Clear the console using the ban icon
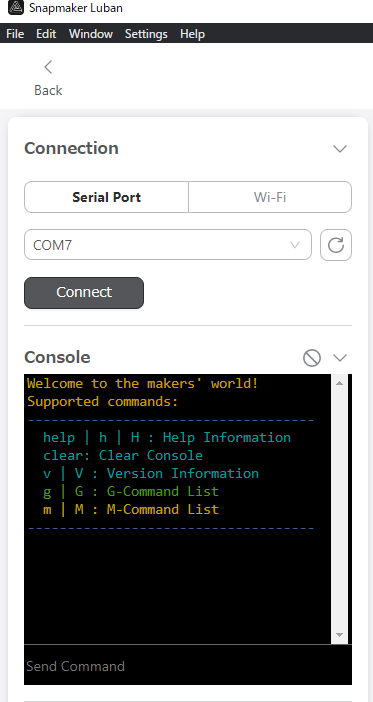 point(312,358)
